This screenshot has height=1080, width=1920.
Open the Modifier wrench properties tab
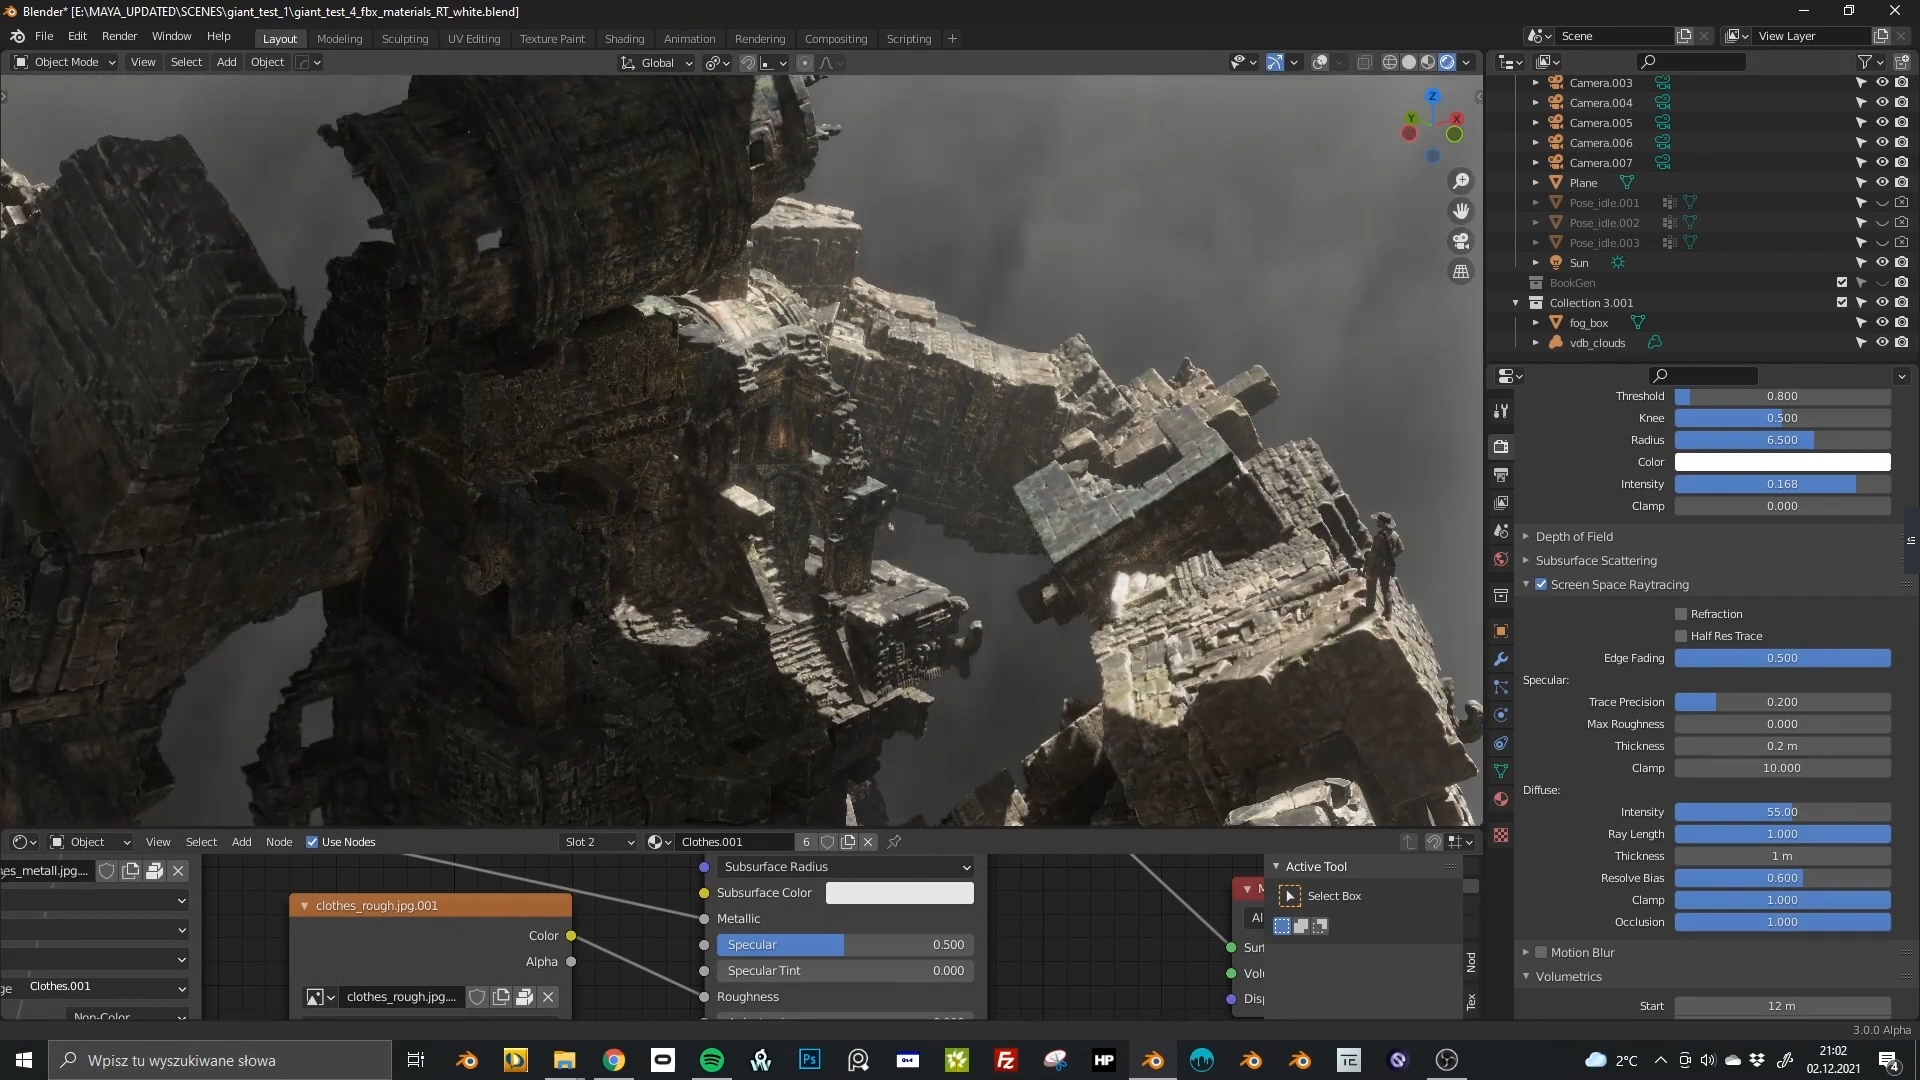coord(1501,659)
